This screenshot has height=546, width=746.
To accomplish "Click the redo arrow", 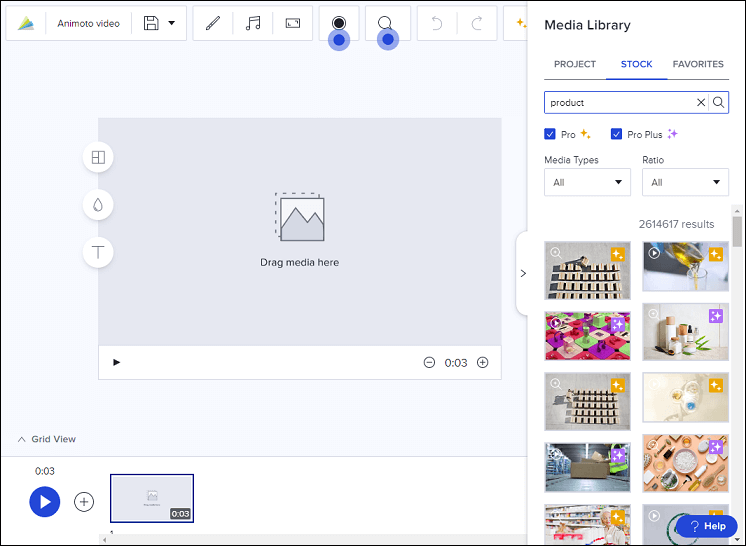I will (x=477, y=23).
